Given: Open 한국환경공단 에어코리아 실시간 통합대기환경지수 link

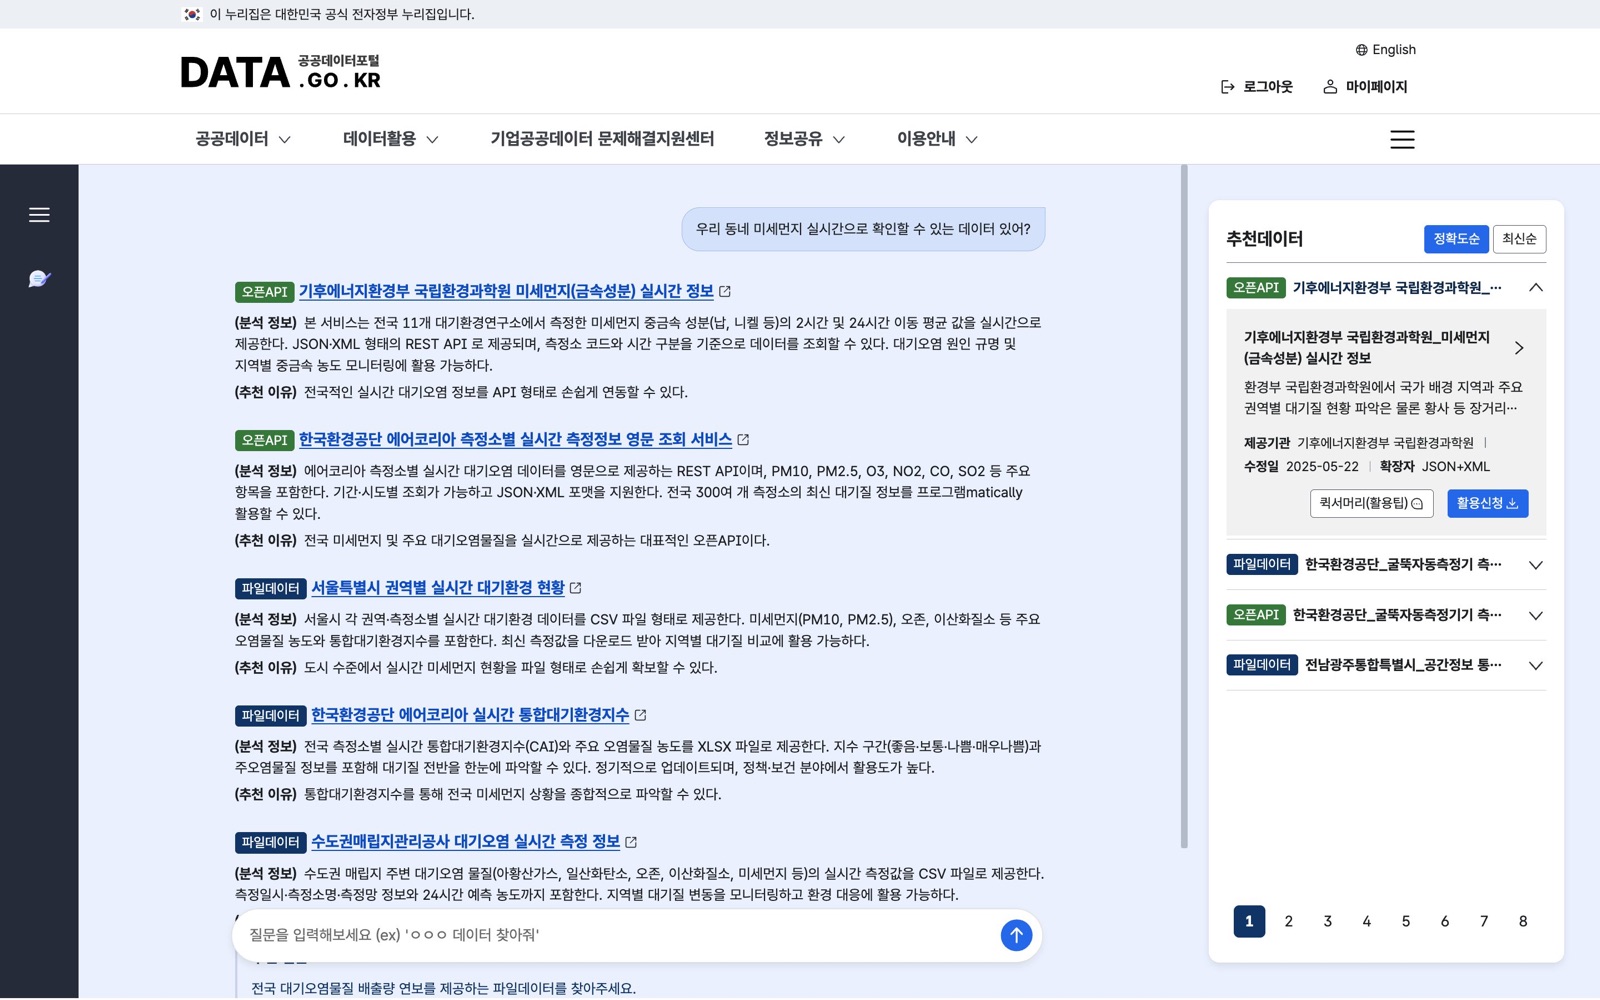Looking at the screenshot, I should coord(470,715).
